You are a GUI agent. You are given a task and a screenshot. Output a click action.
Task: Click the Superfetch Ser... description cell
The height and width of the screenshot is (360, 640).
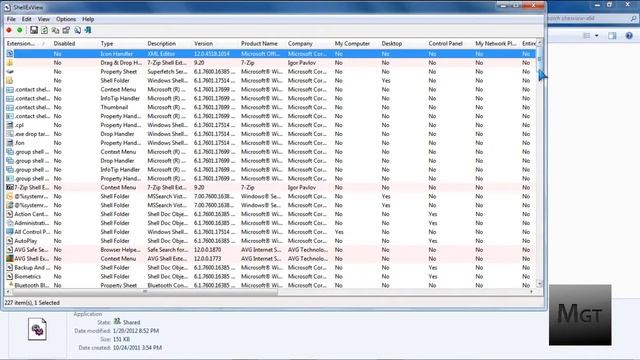click(167, 72)
